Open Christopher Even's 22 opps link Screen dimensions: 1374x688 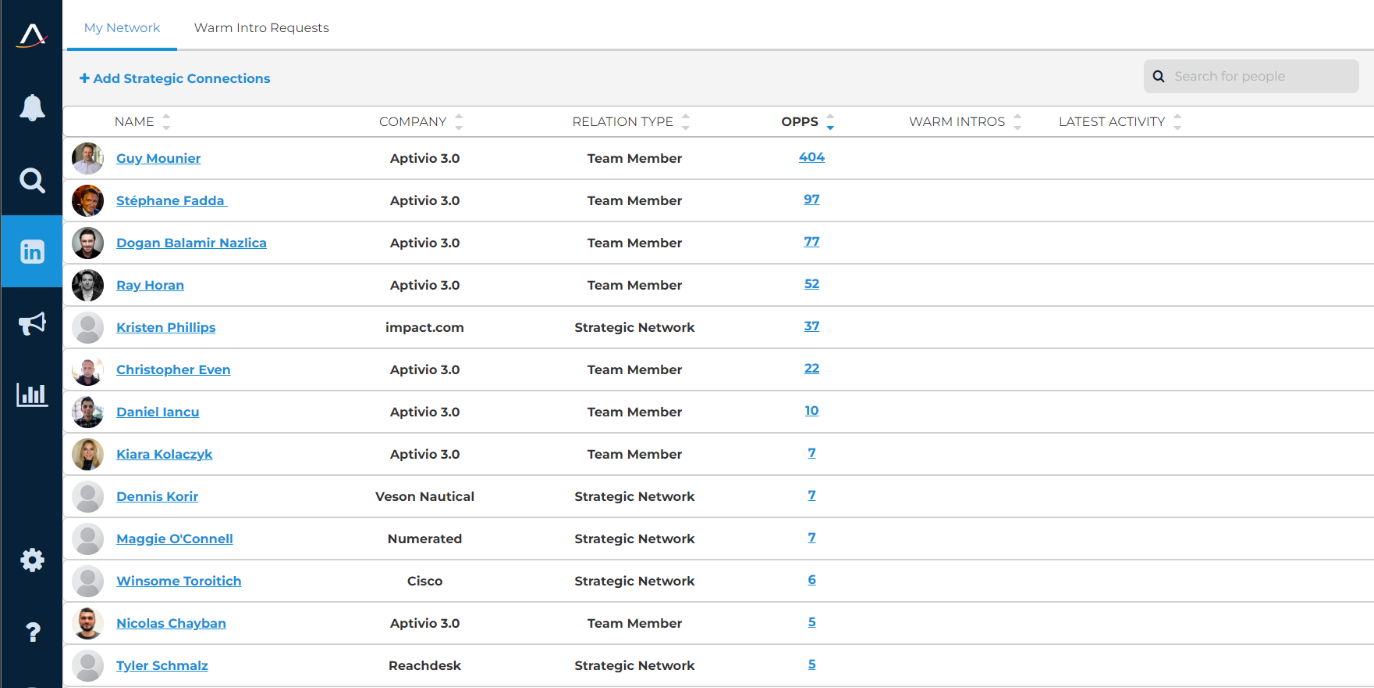coord(812,368)
